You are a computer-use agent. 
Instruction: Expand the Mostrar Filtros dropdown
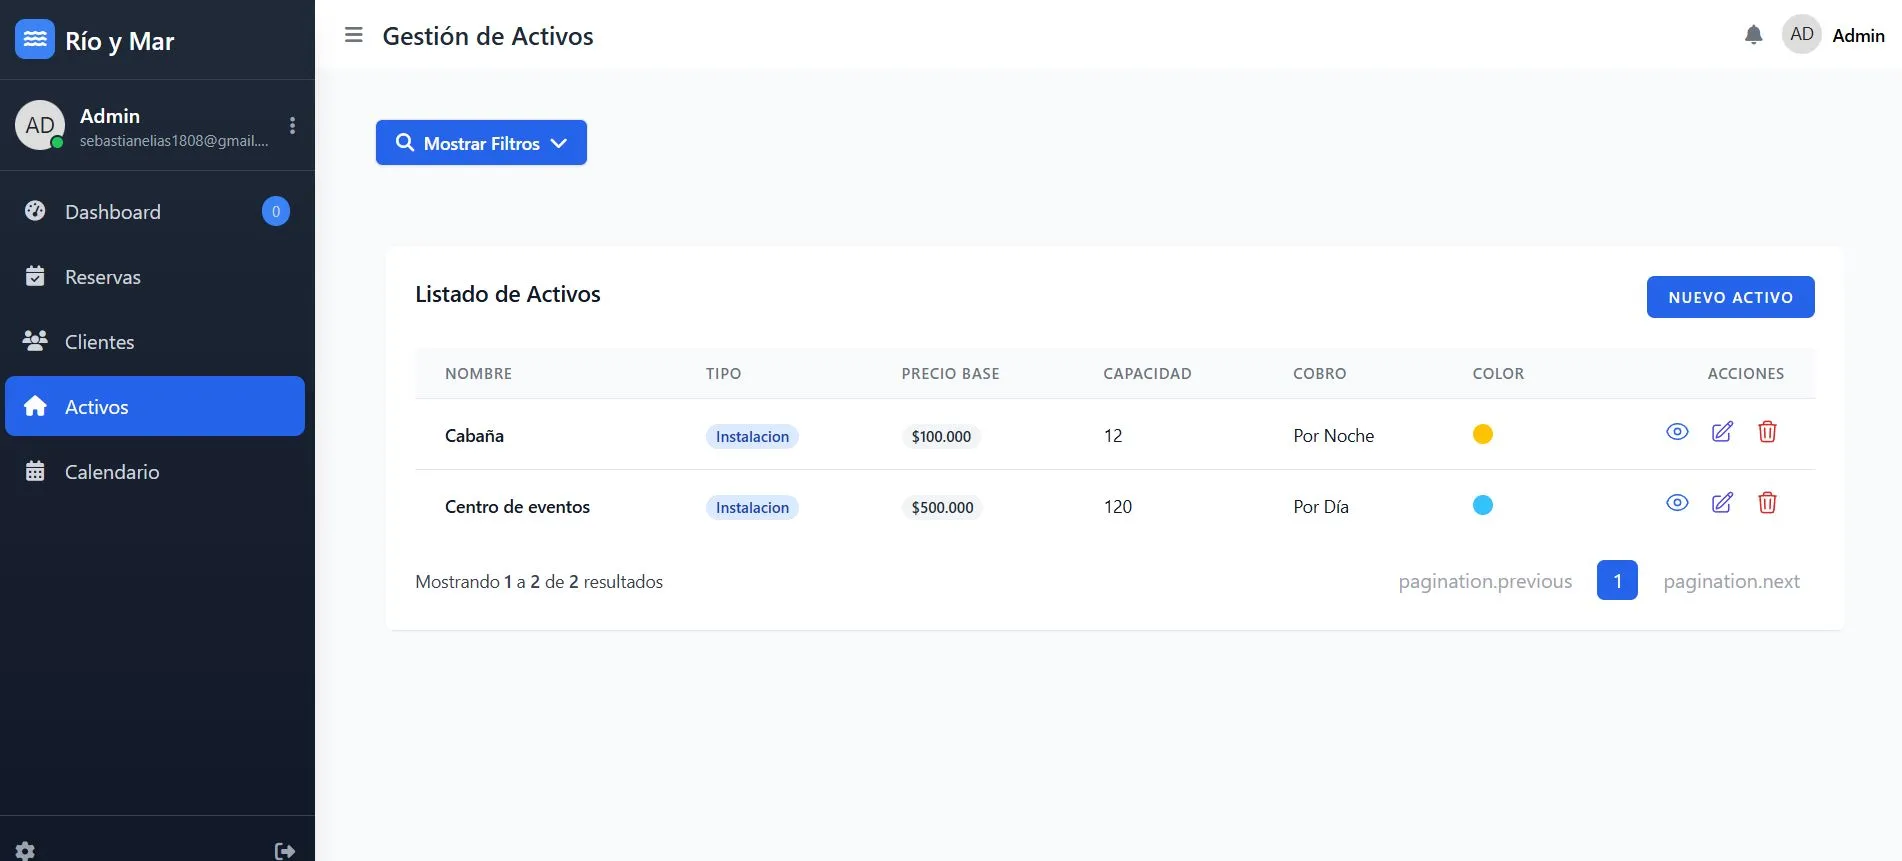(481, 143)
